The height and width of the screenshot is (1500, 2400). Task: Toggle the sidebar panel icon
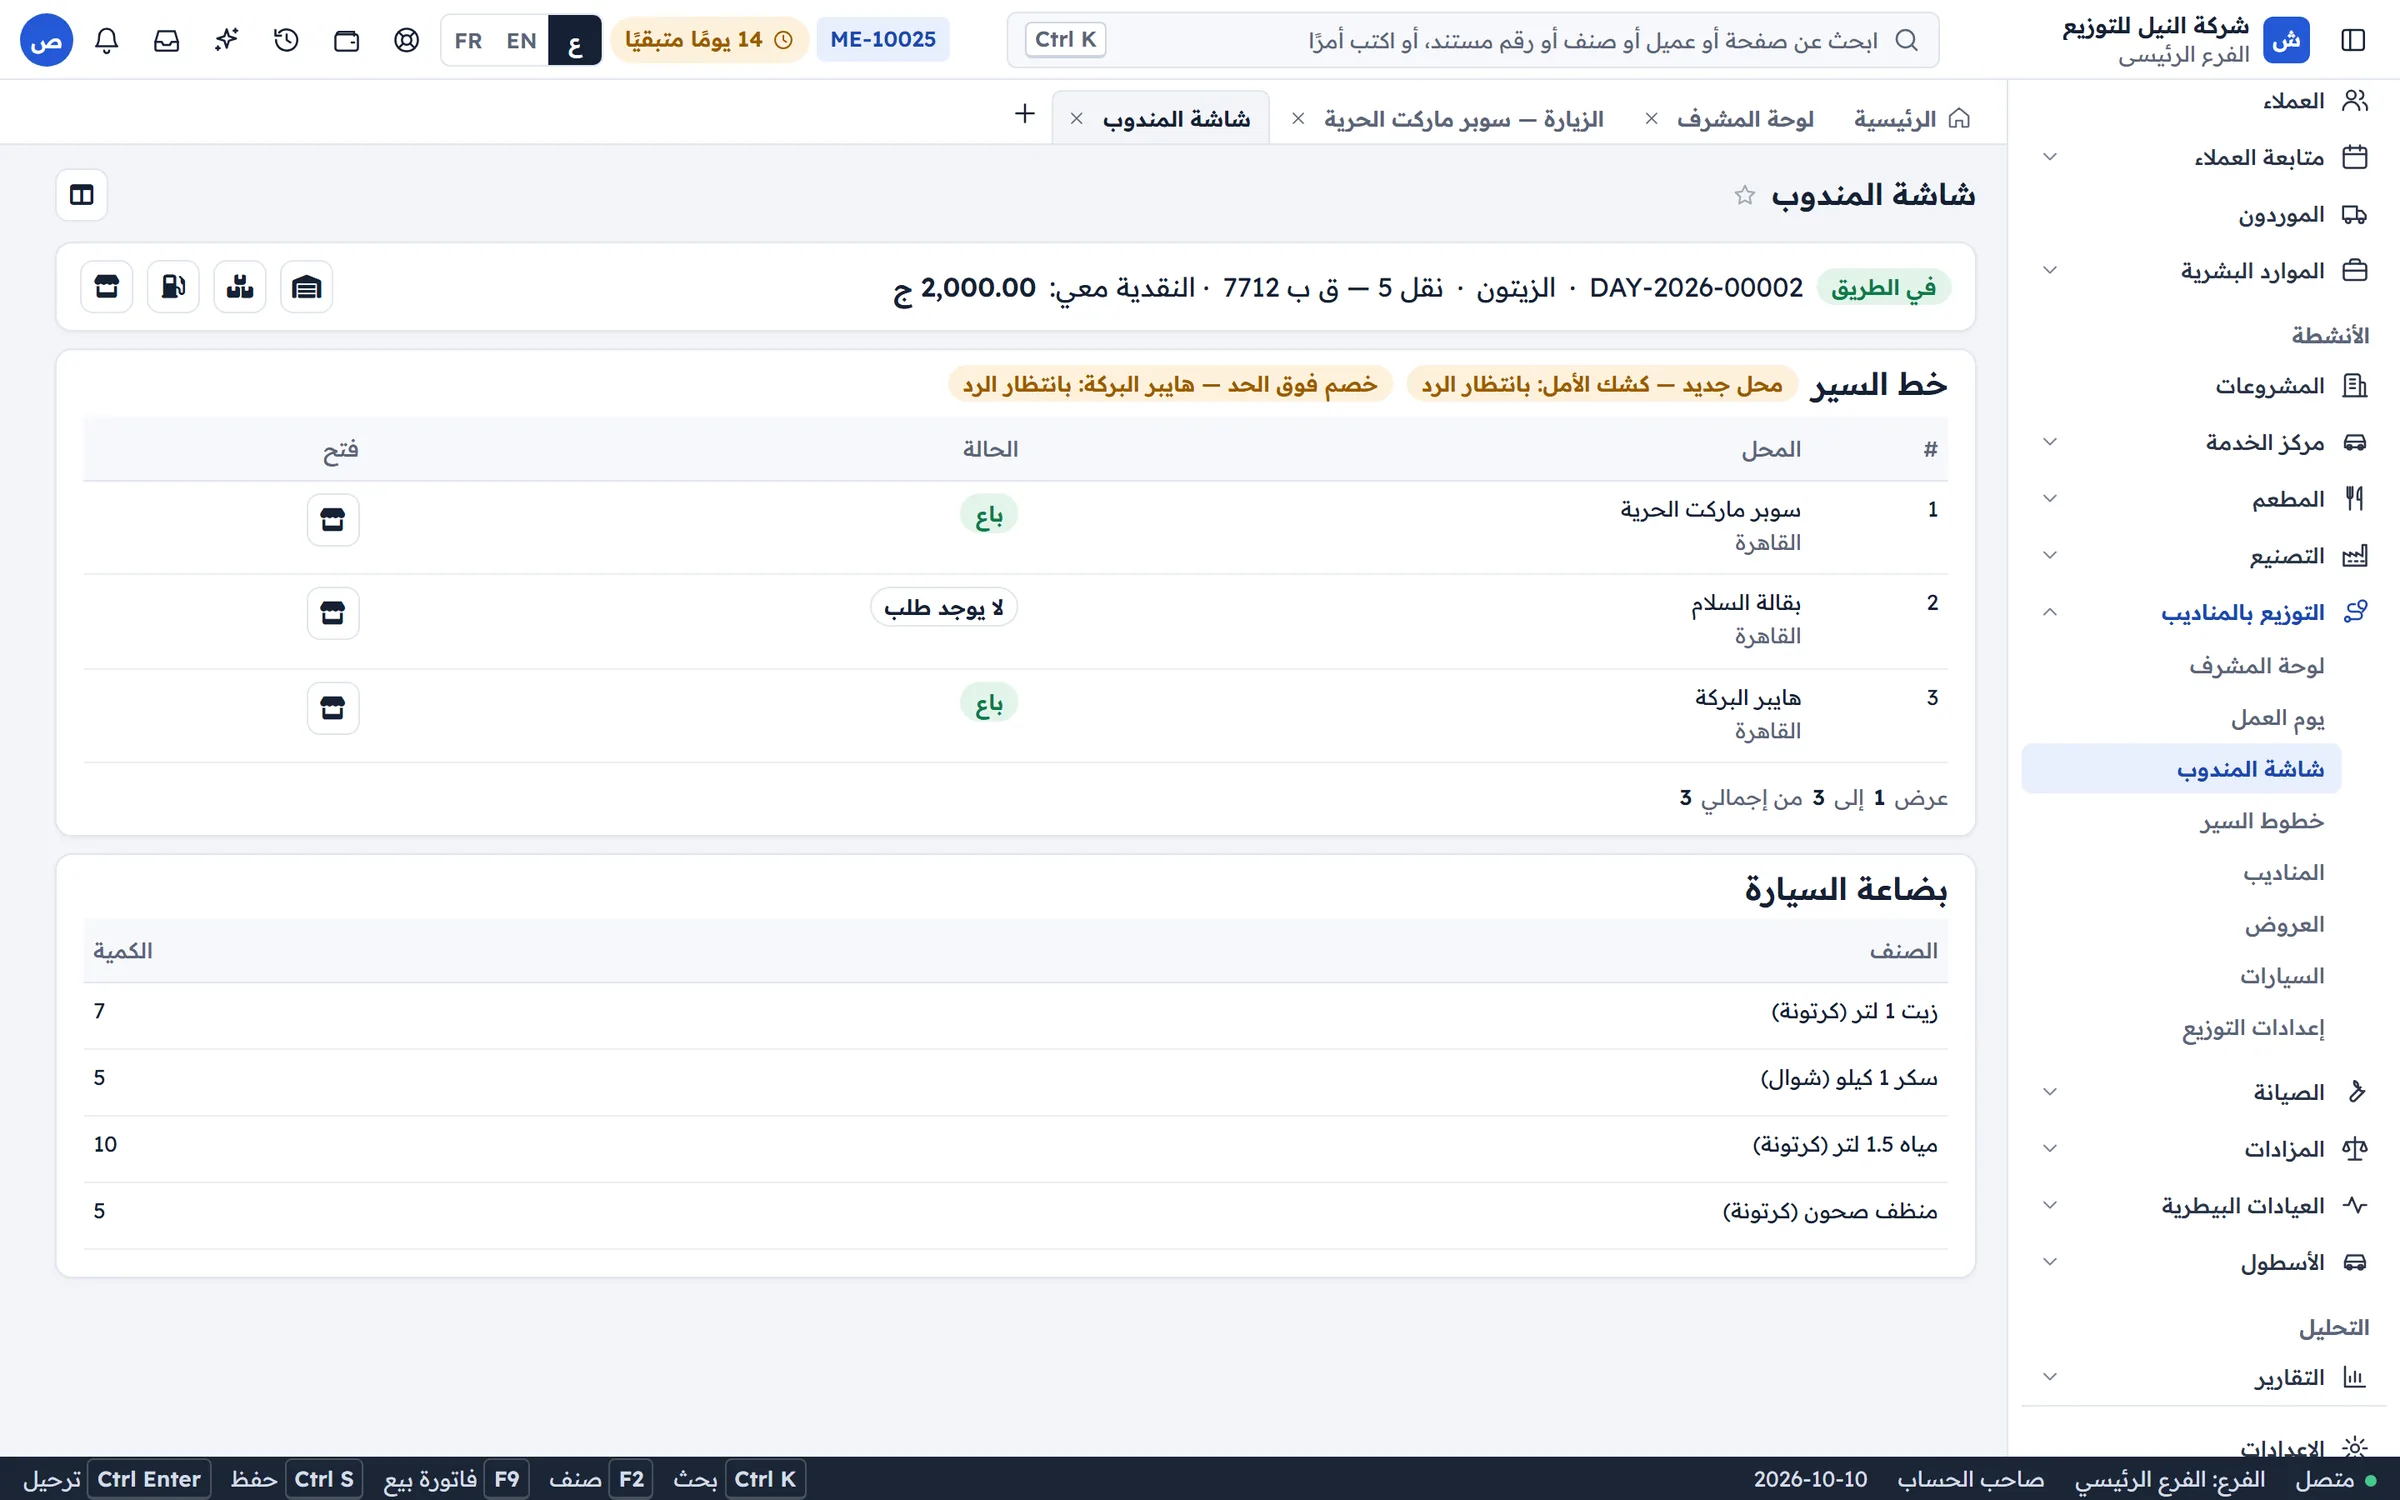click(x=2353, y=40)
